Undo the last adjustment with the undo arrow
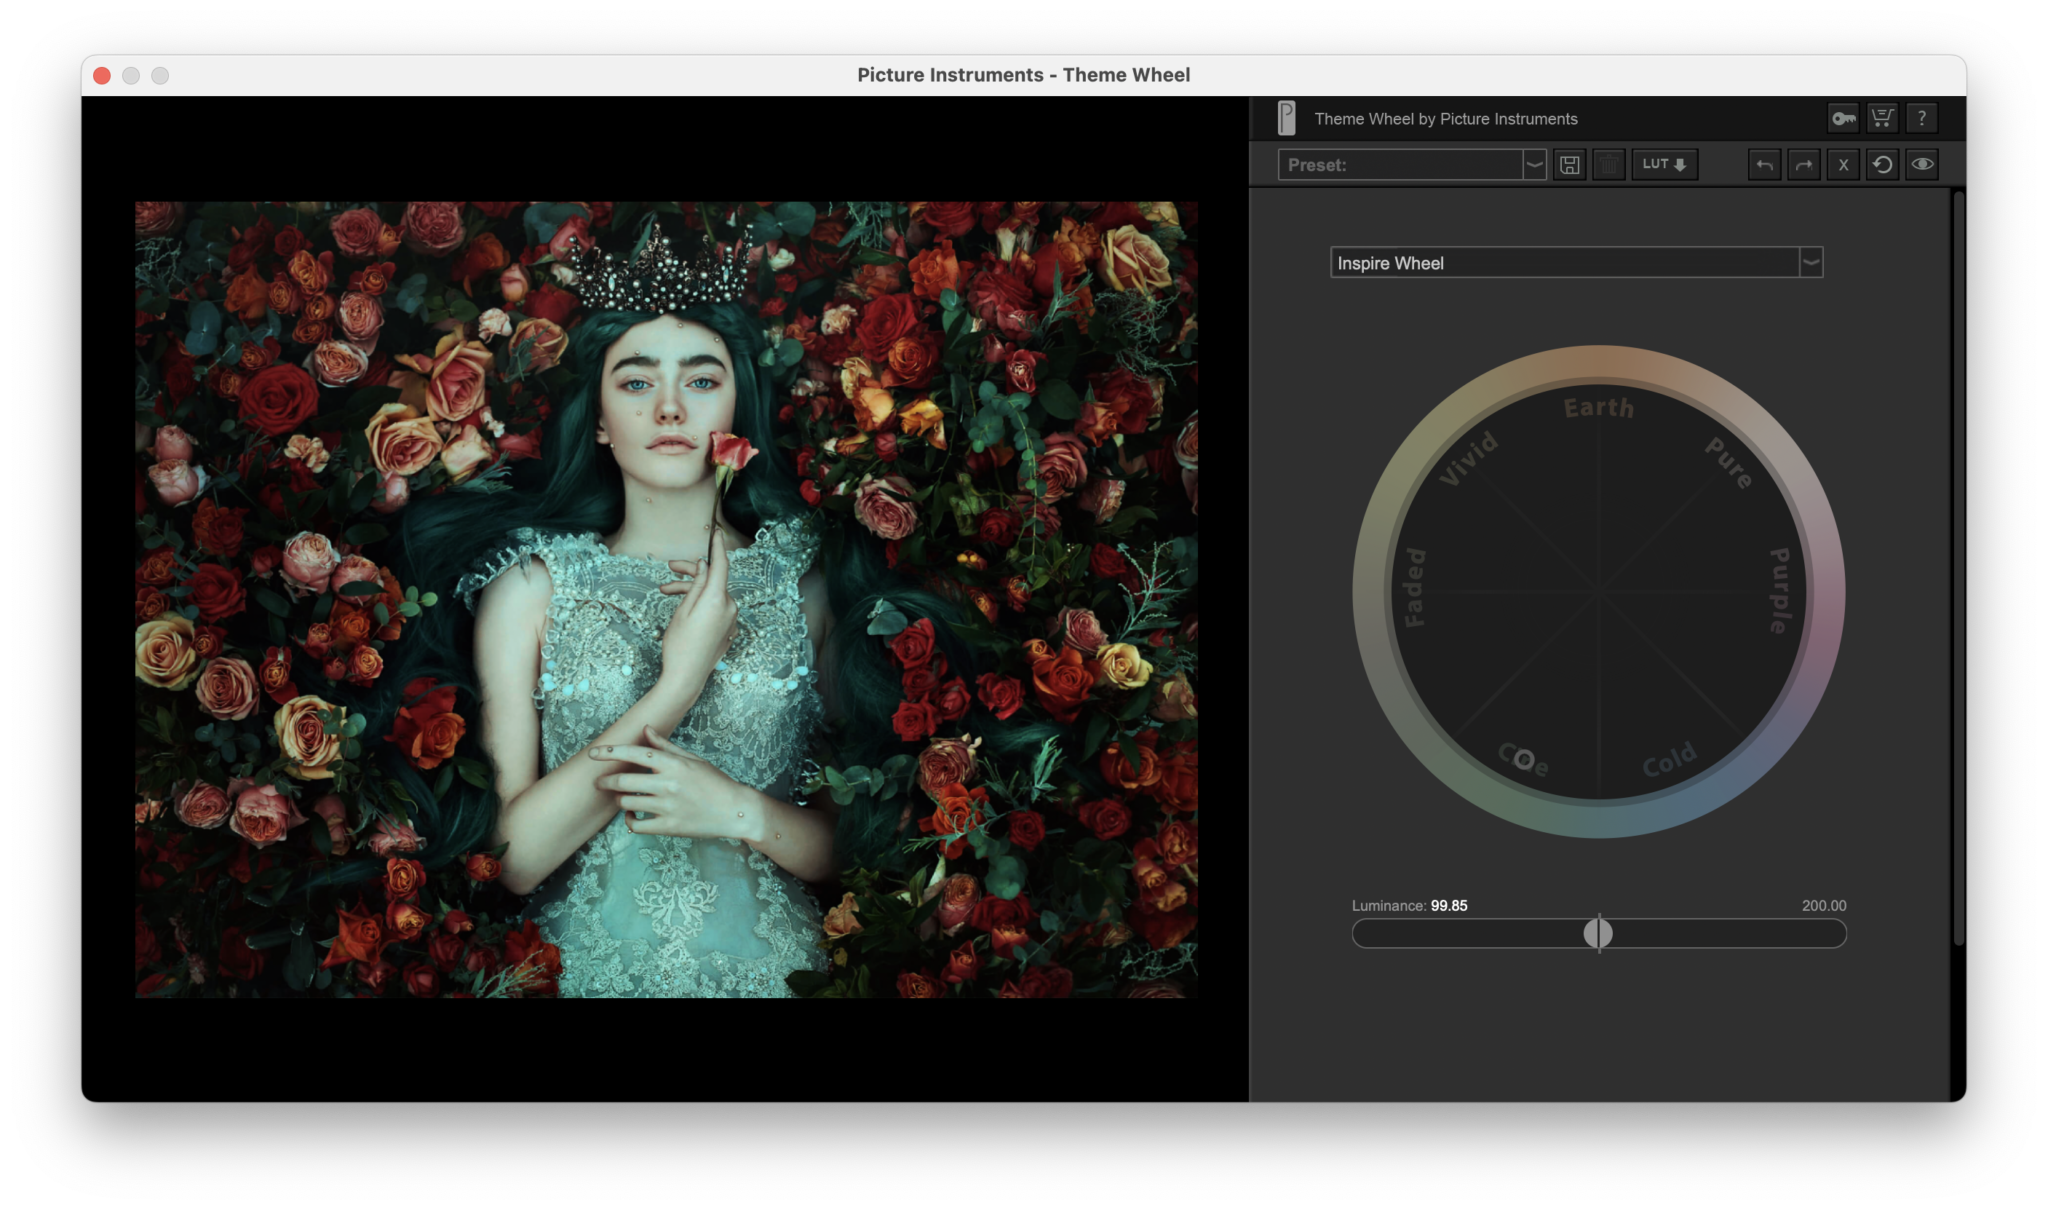2048x1210 pixels. point(1765,165)
